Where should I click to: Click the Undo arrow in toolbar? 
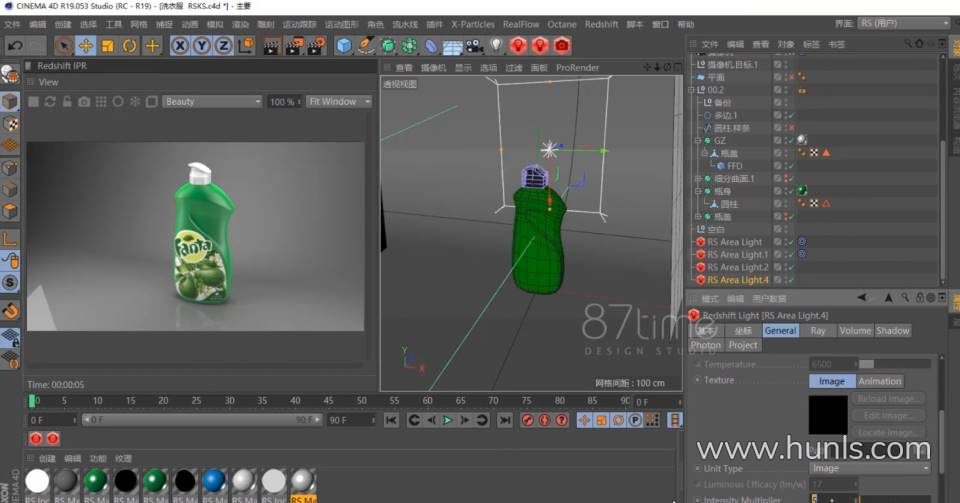[x=15, y=46]
